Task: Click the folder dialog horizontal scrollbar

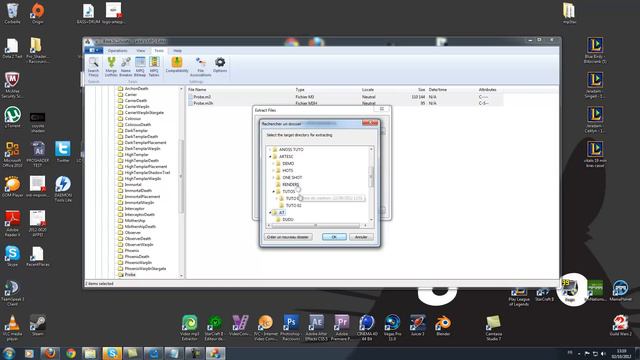Action: point(315,225)
